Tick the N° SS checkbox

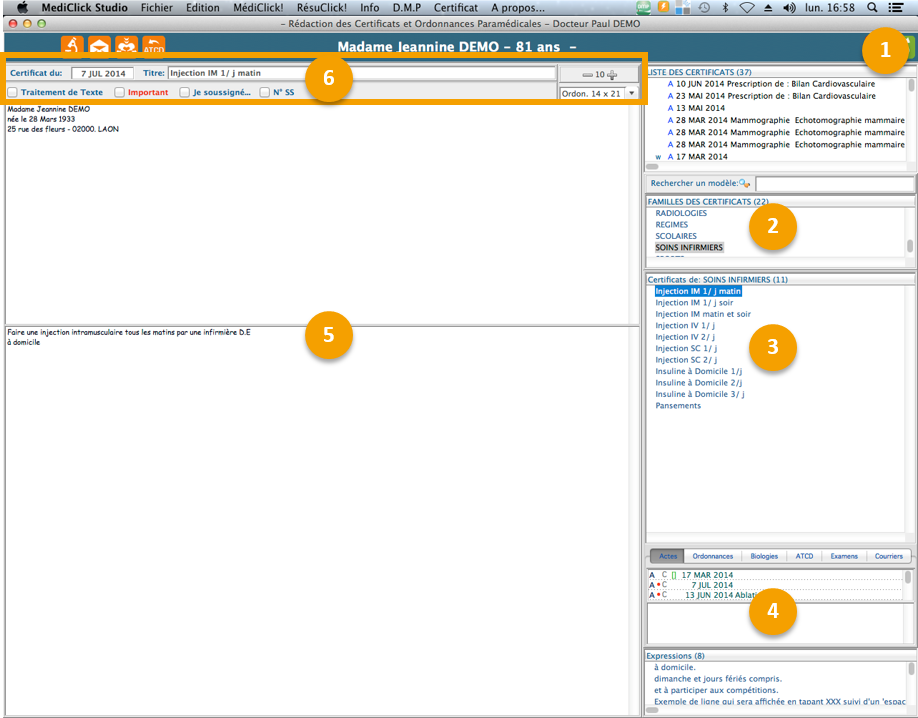pyautogui.click(x=265, y=93)
